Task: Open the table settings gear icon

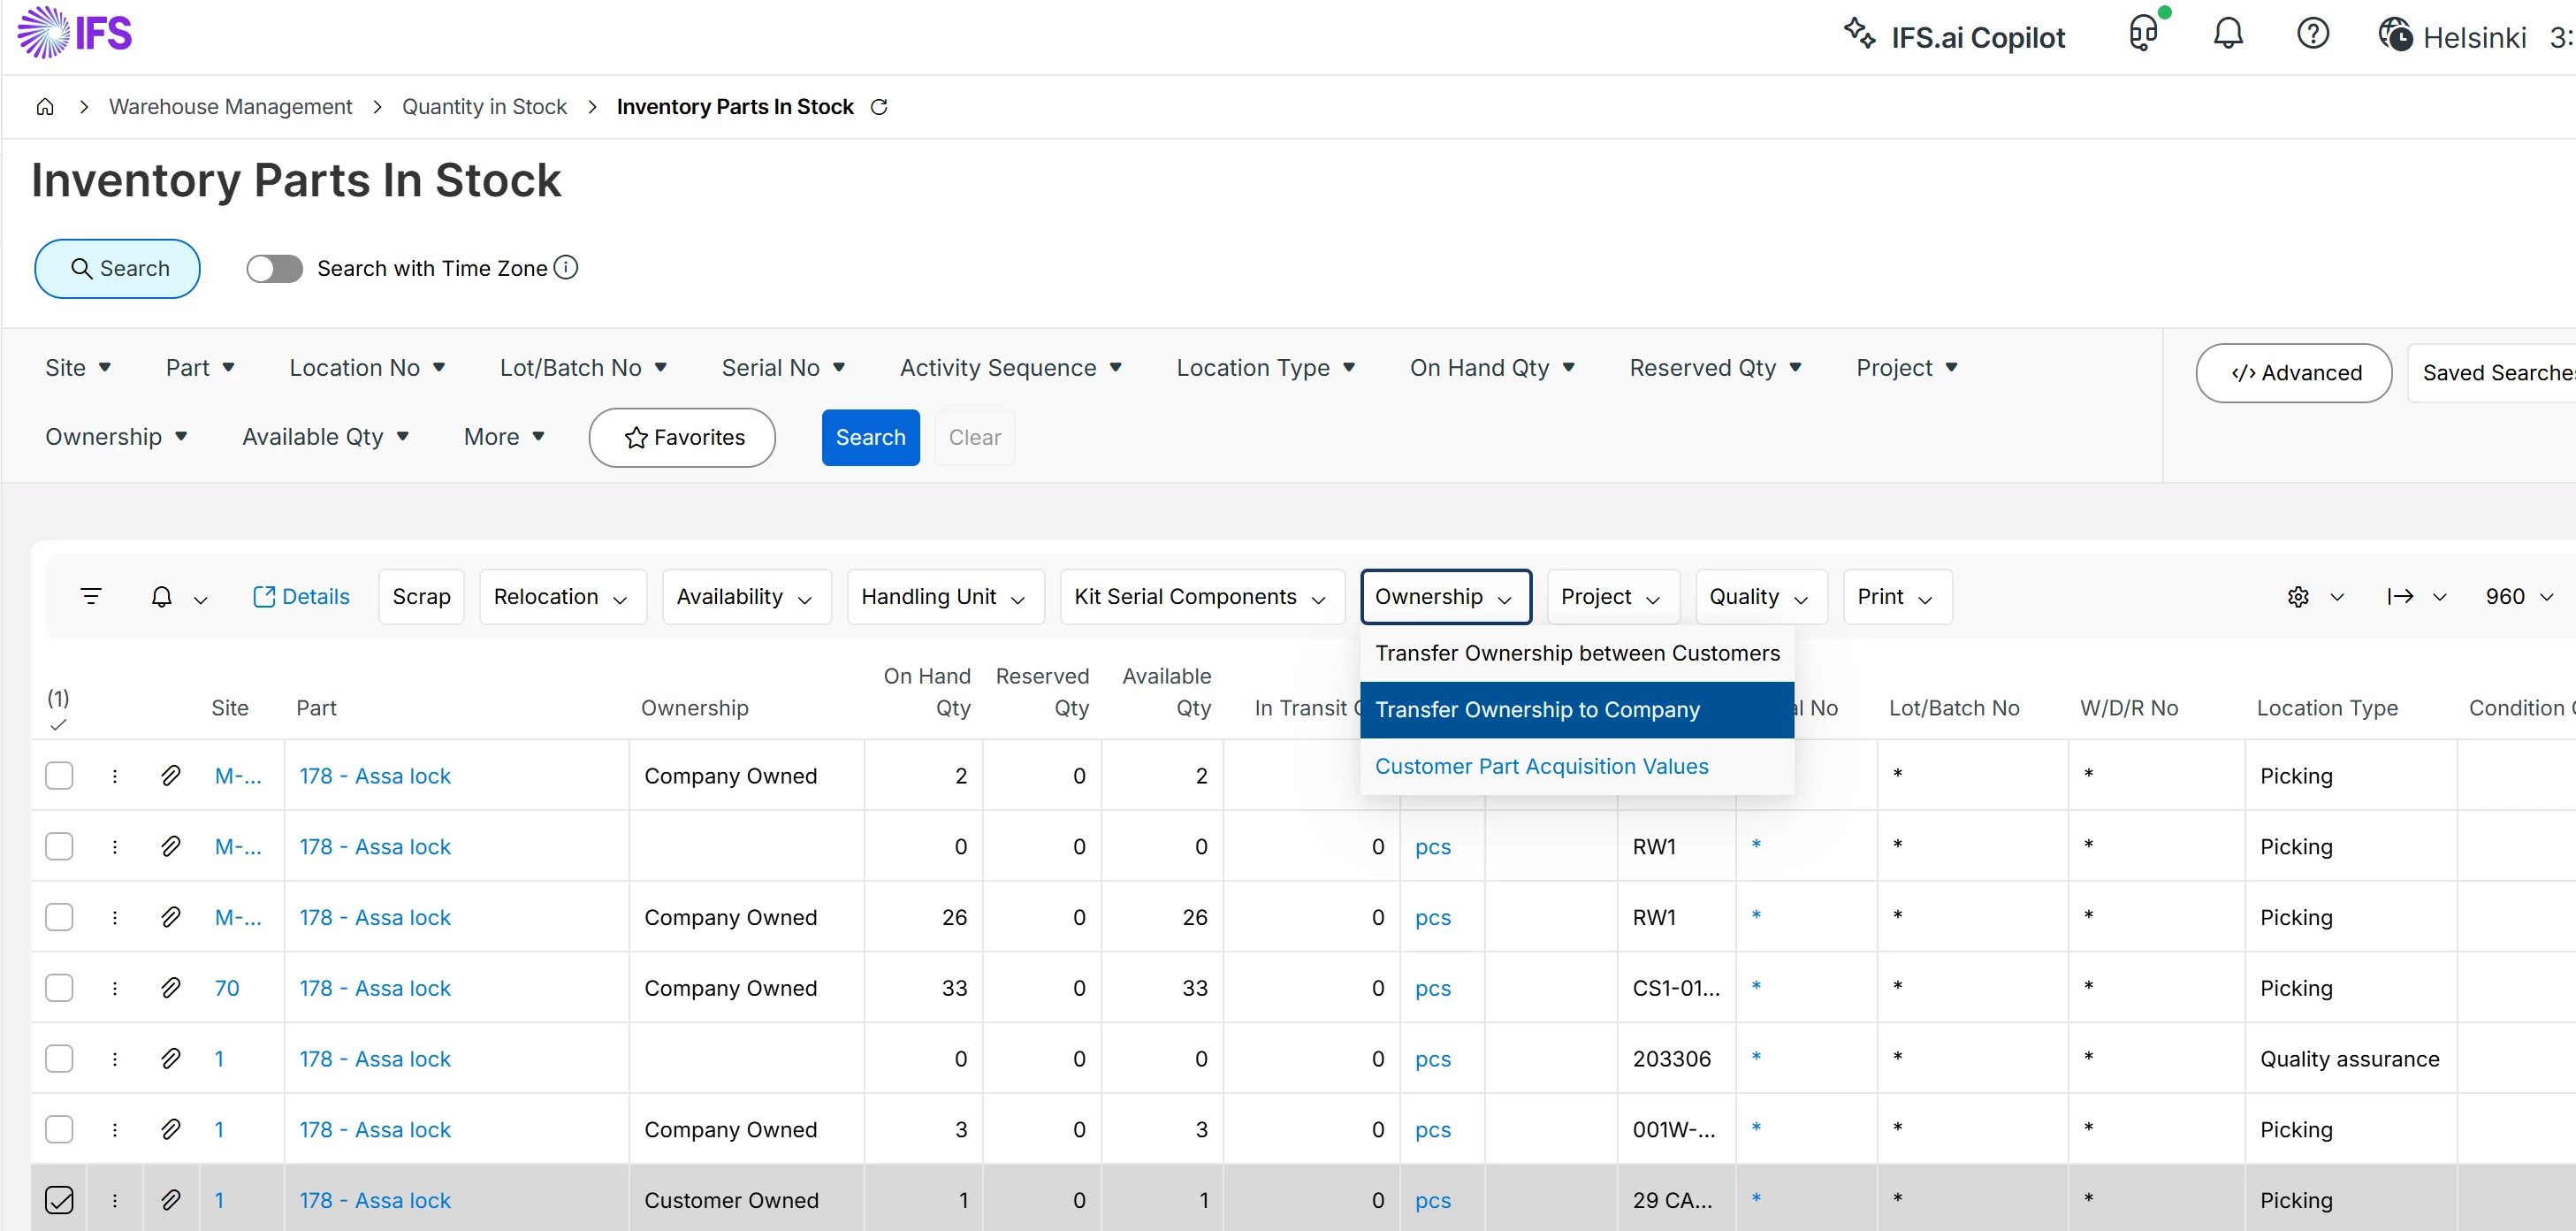Action: point(2298,597)
